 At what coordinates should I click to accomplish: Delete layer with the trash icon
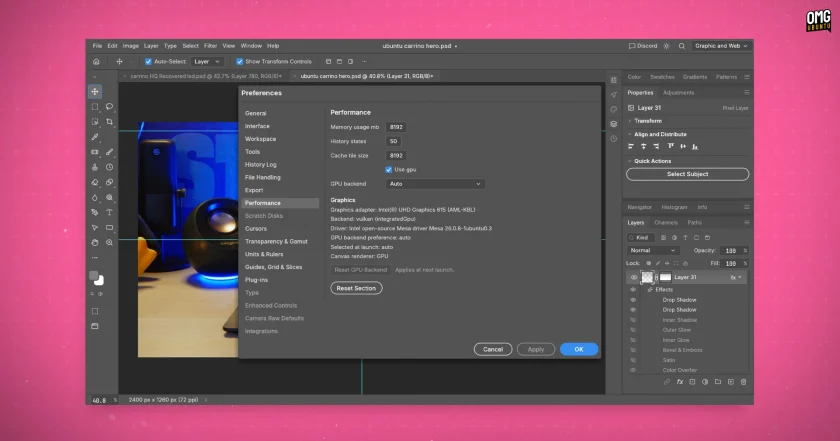pos(744,382)
